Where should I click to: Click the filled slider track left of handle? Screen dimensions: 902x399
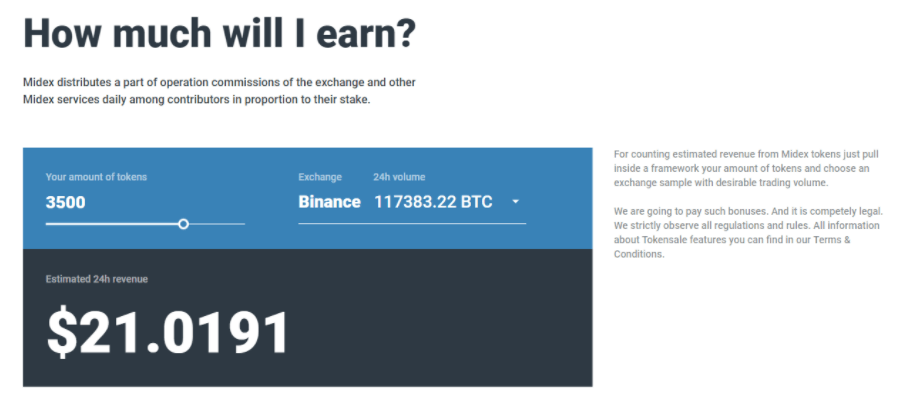pyautogui.click(x=112, y=224)
